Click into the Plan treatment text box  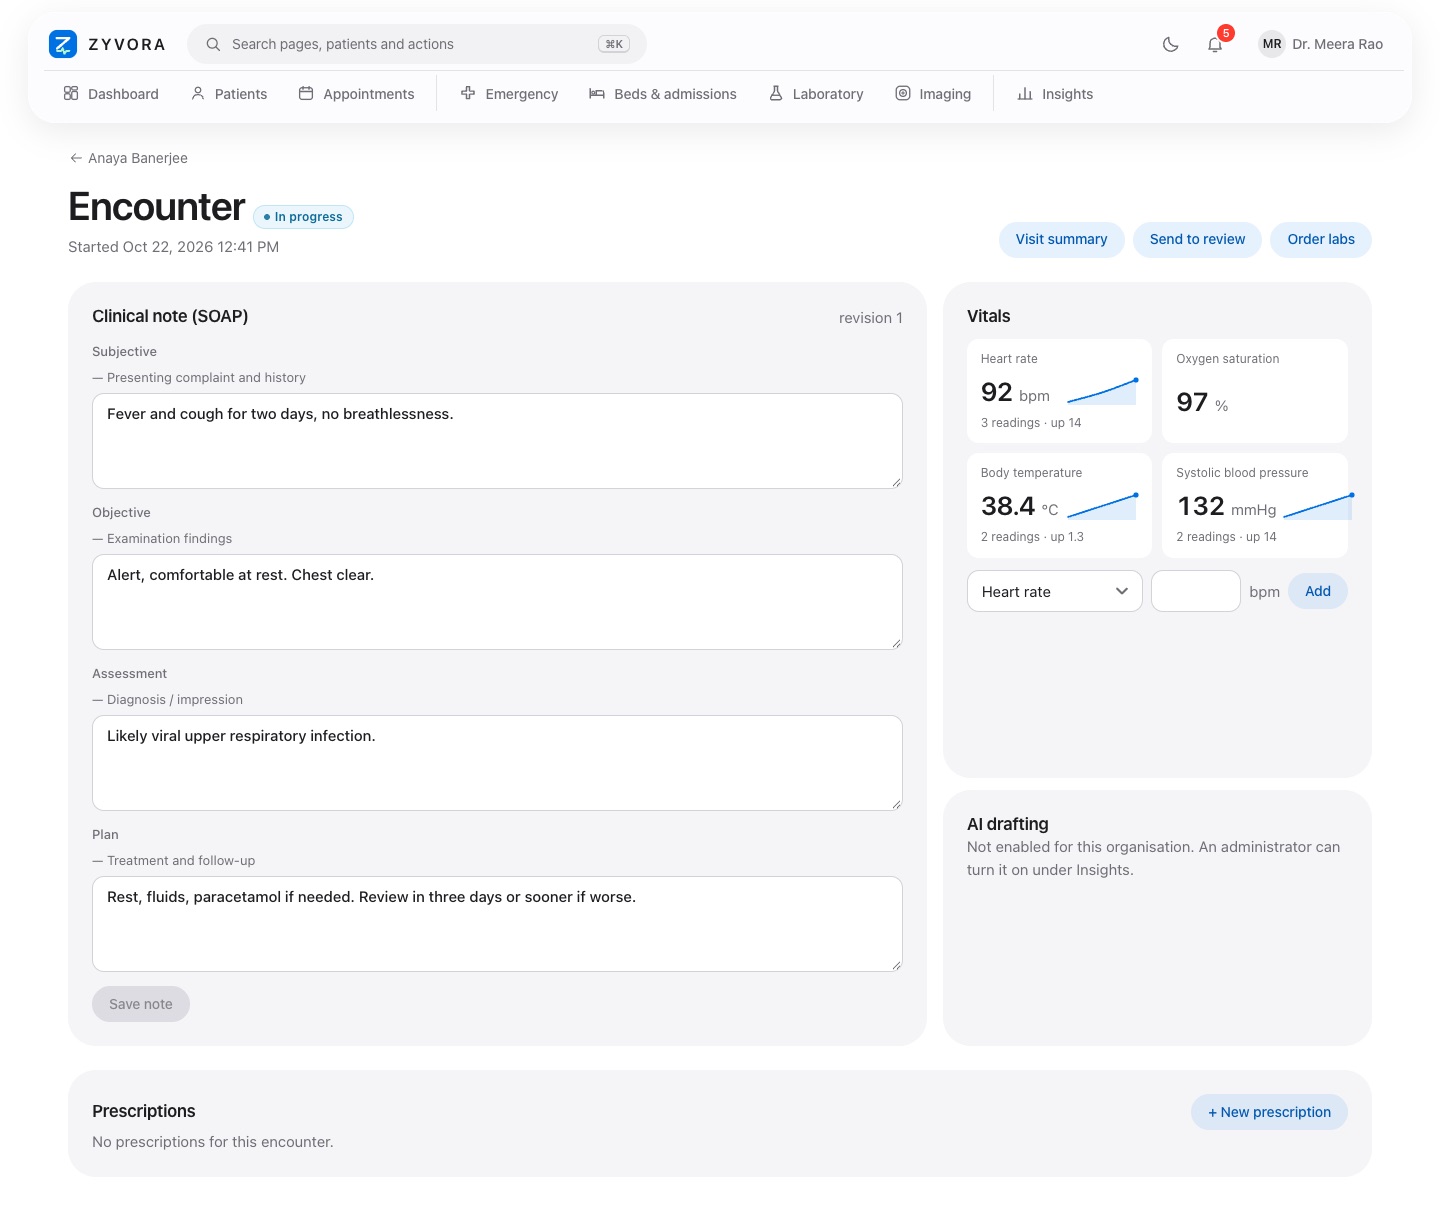pos(497,924)
